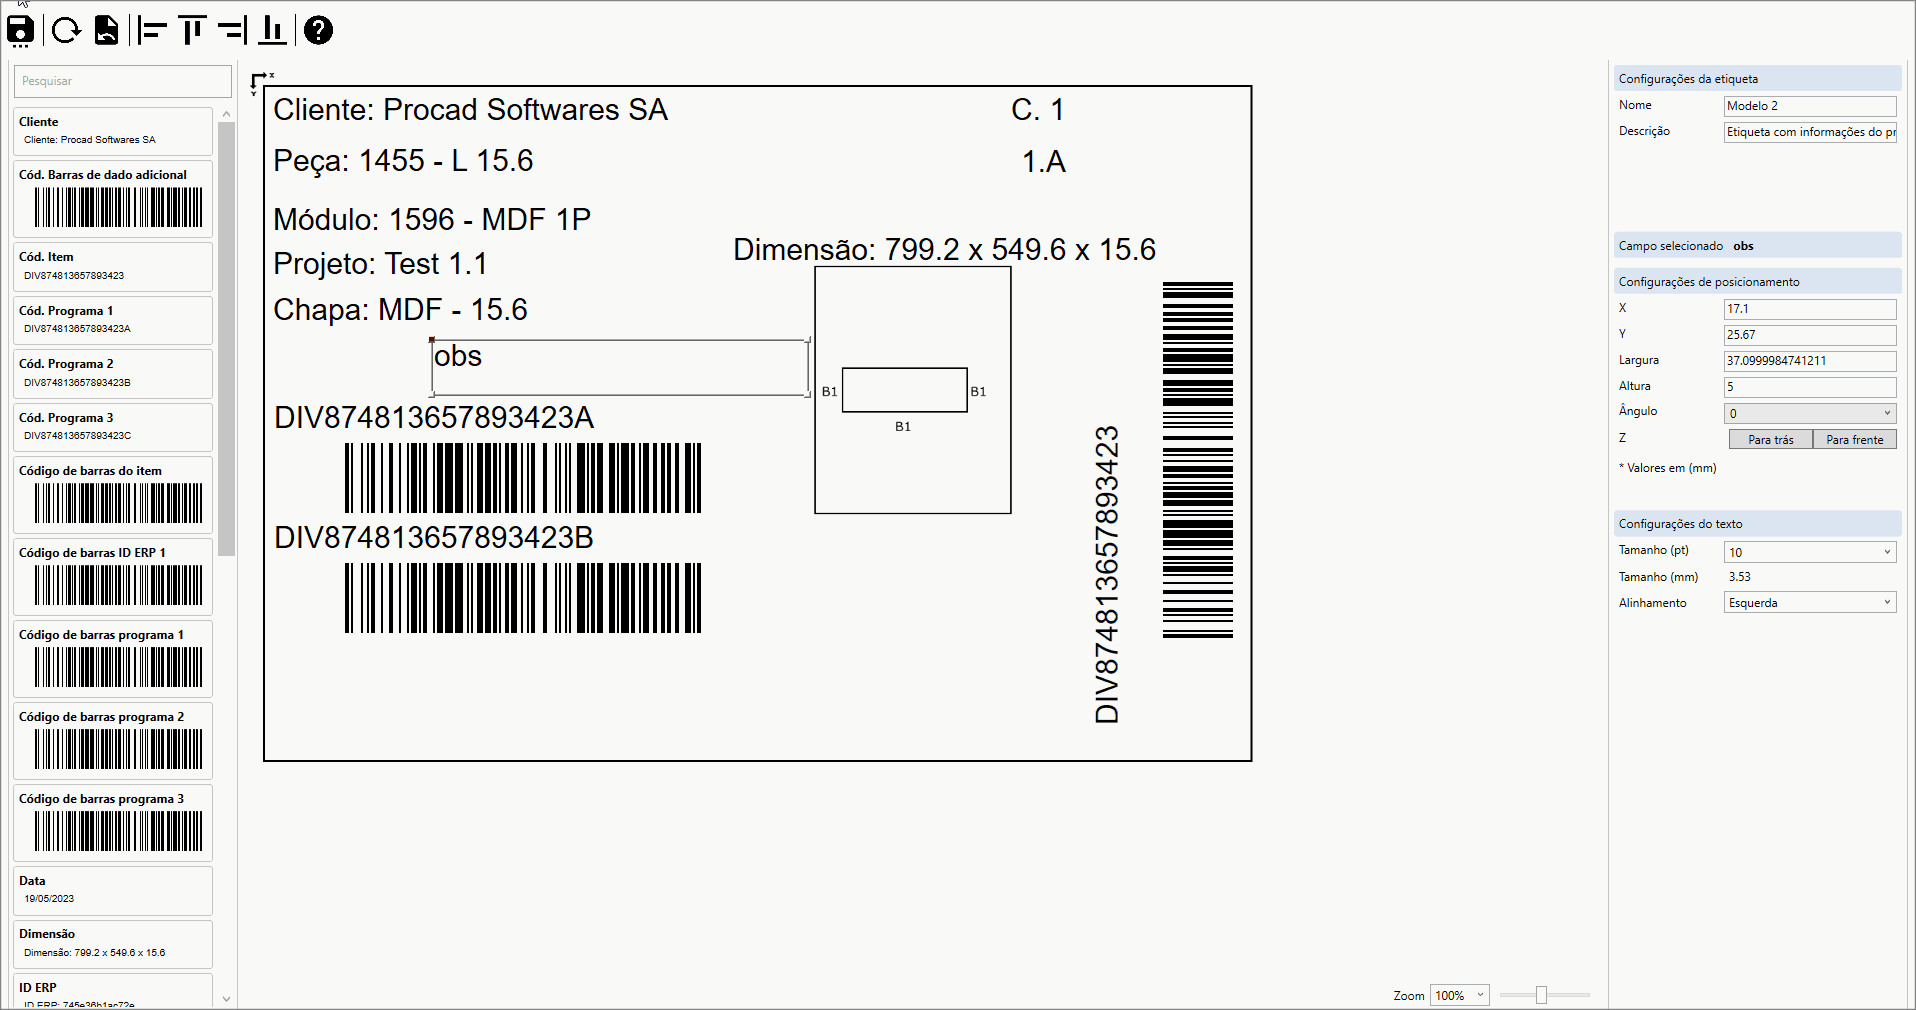1916x1010 pixels.
Task: Select the Cliente text on label canvas
Action: point(470,110)
